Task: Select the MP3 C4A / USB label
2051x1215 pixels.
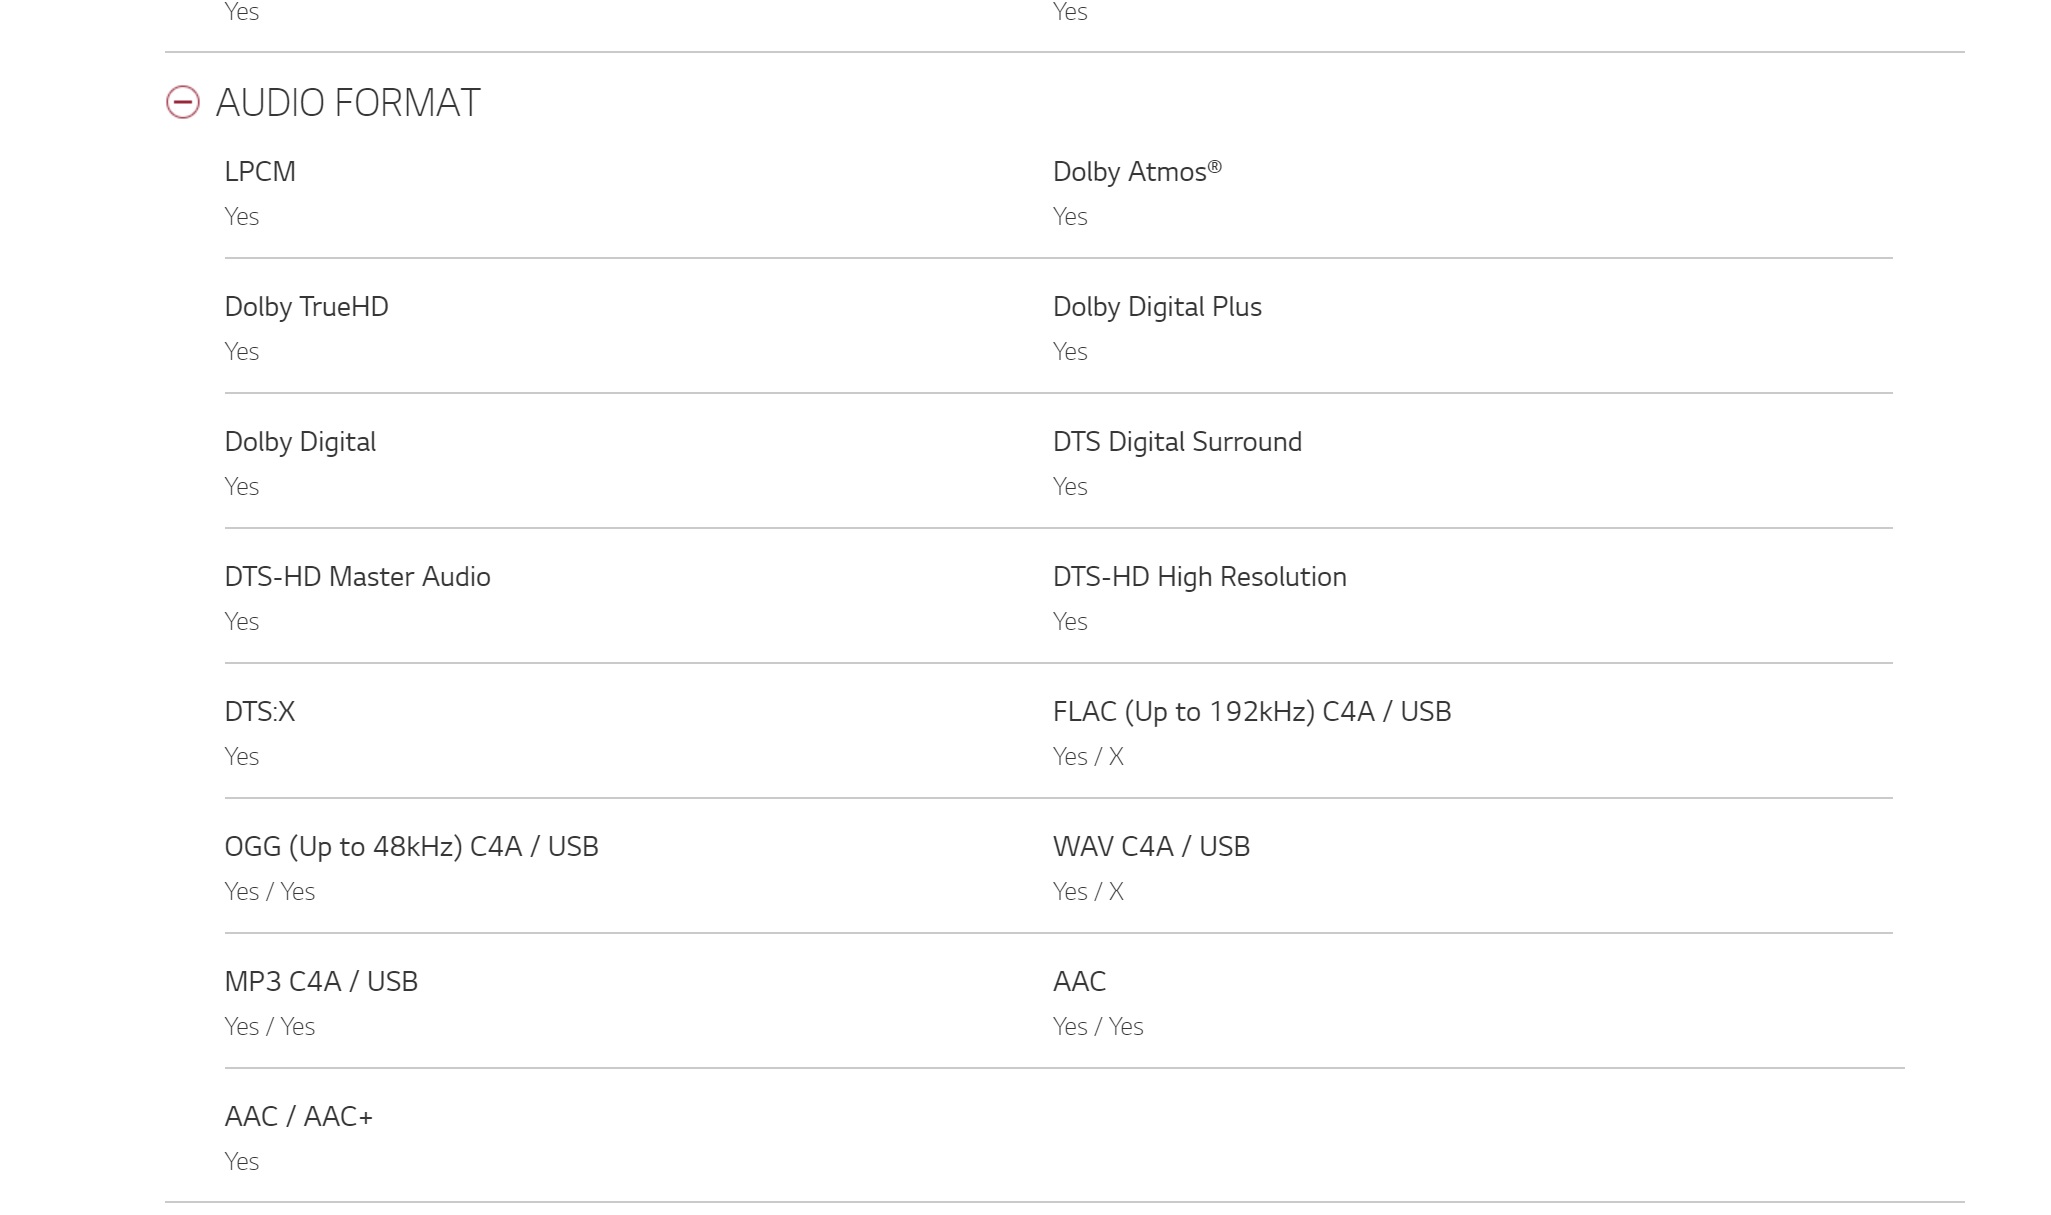Action: (321, 982)
